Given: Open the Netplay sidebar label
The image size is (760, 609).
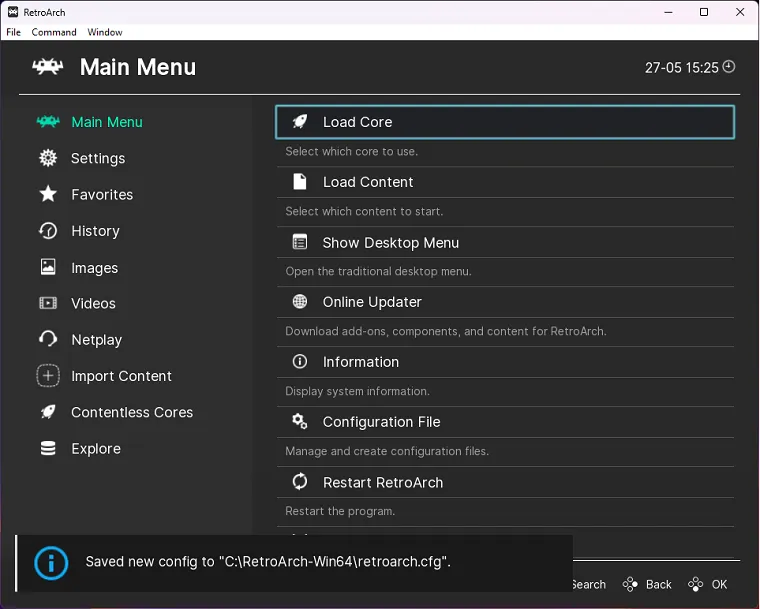Looking at the screenshot, I should [x=96, y=340].
